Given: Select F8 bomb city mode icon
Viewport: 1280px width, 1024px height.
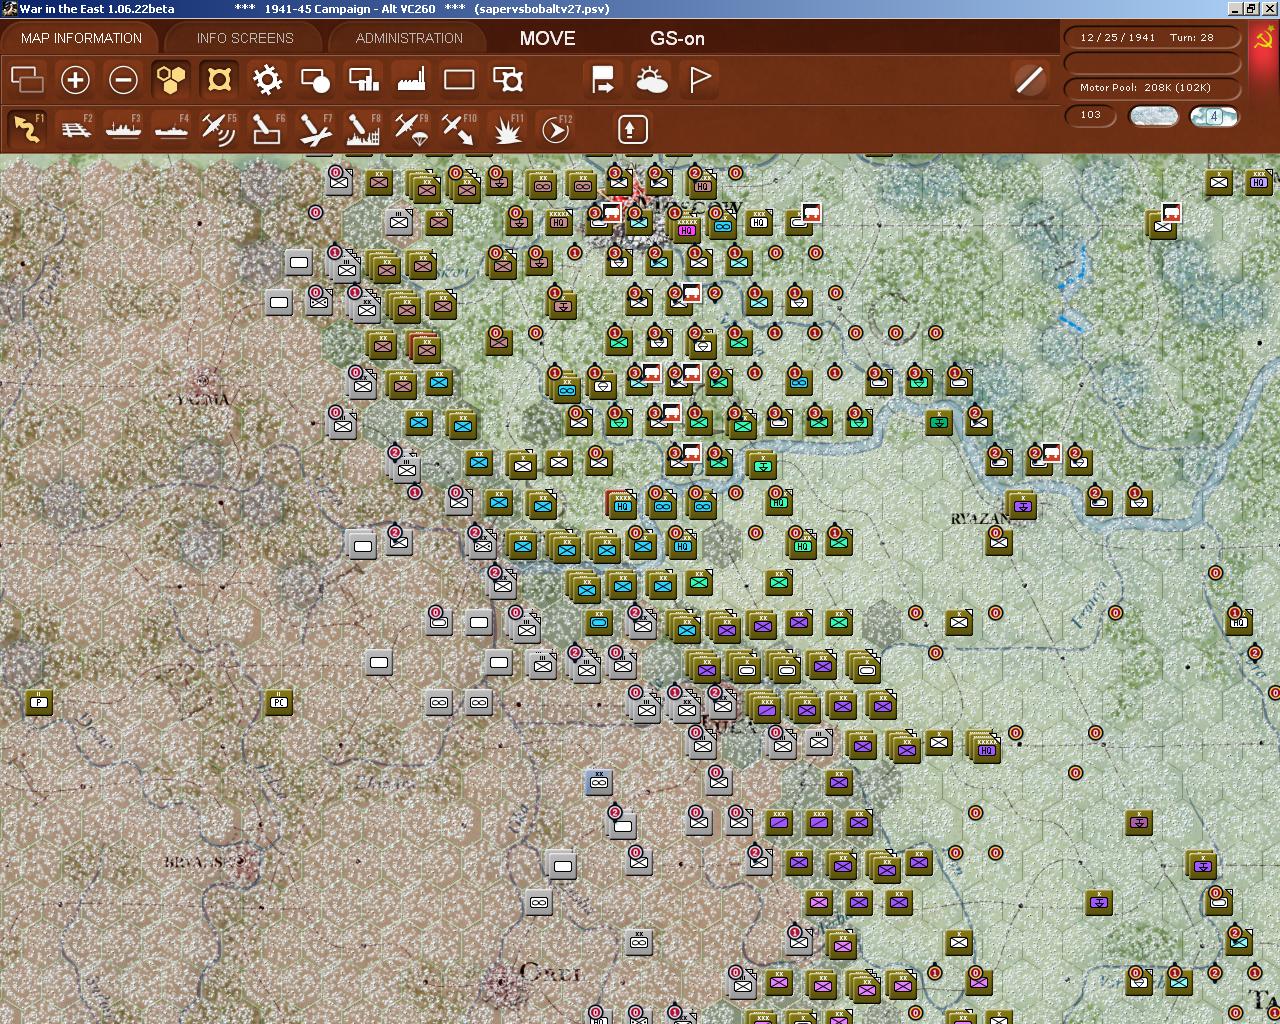Looking at the screenshot, I should click(363, 129).
